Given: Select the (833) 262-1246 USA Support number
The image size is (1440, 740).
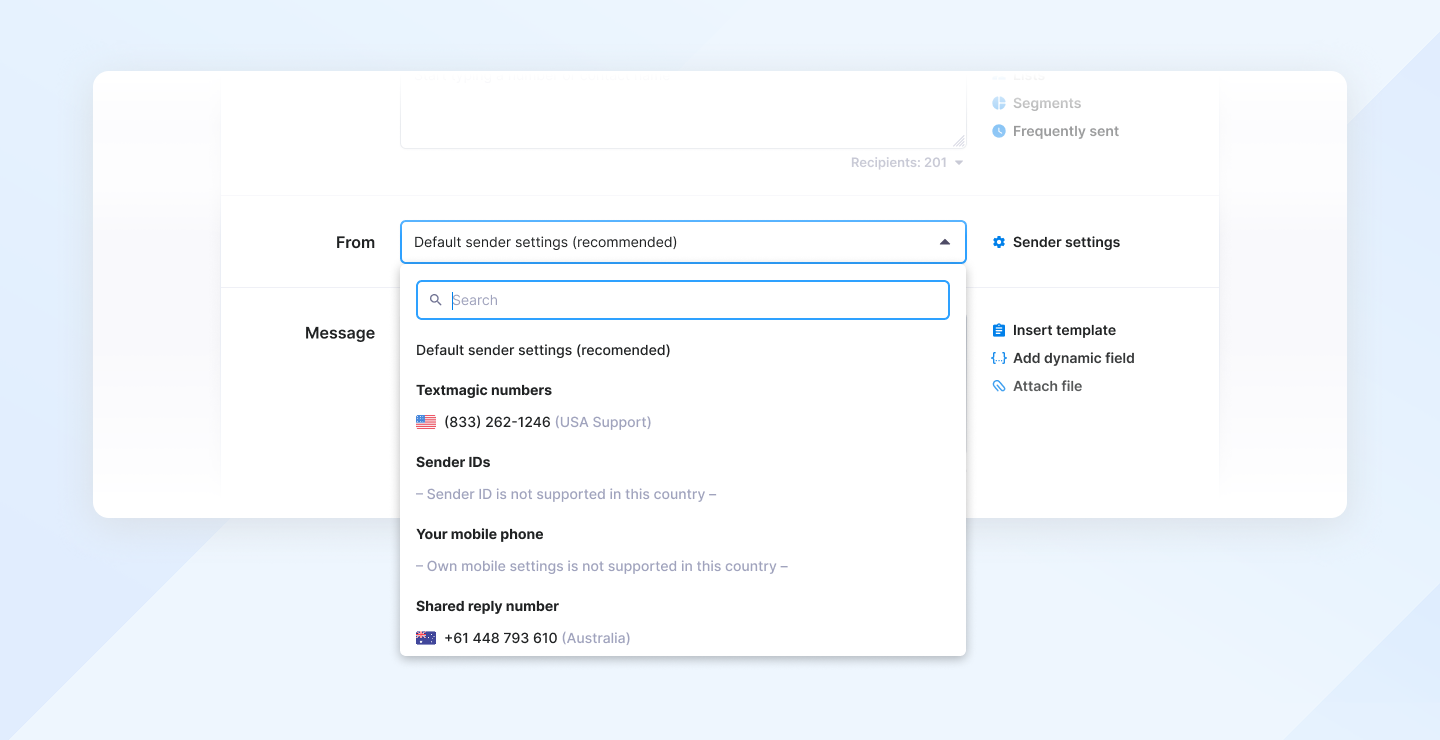Looking at the screenshot, I should (497, 422).
